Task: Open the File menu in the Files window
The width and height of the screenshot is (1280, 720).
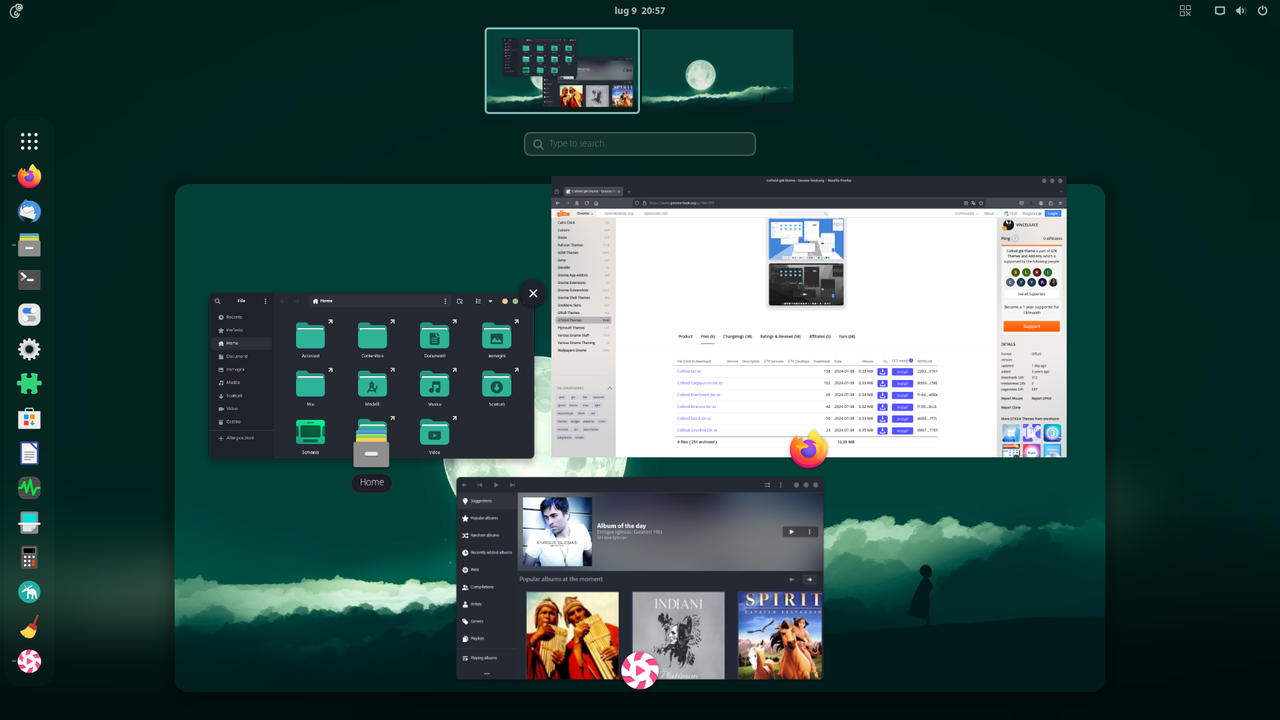Action: (241, 300)
